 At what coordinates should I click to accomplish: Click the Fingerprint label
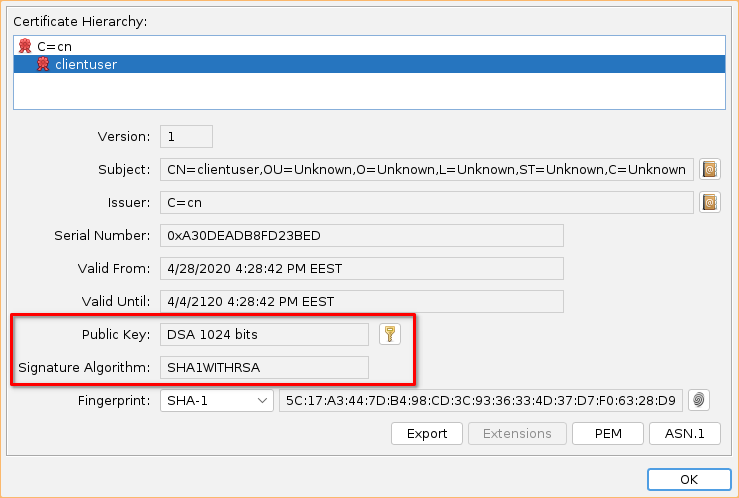point(114,400)
